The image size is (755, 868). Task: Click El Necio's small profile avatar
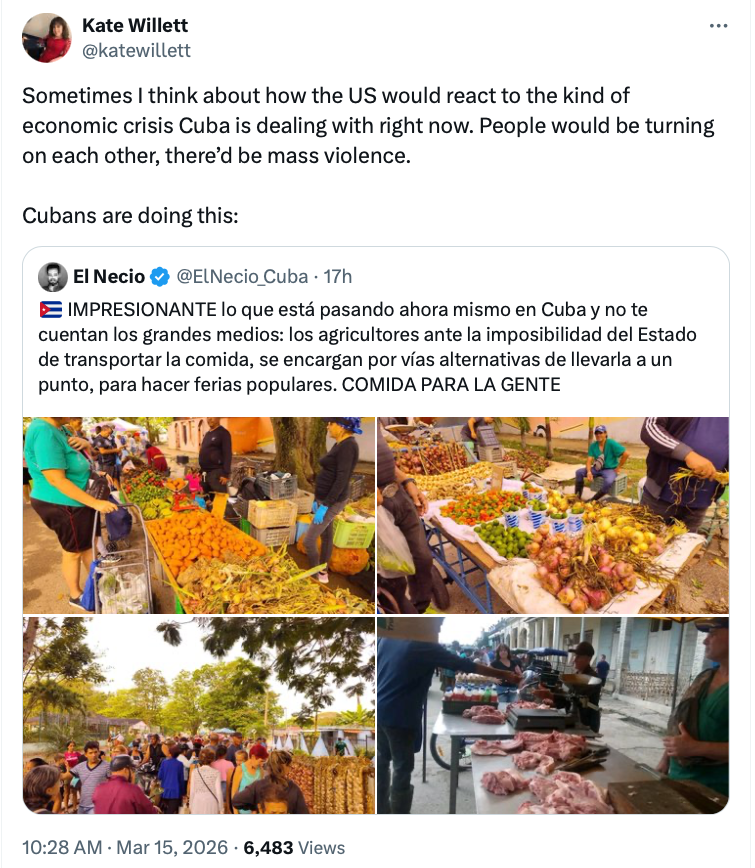53,277
